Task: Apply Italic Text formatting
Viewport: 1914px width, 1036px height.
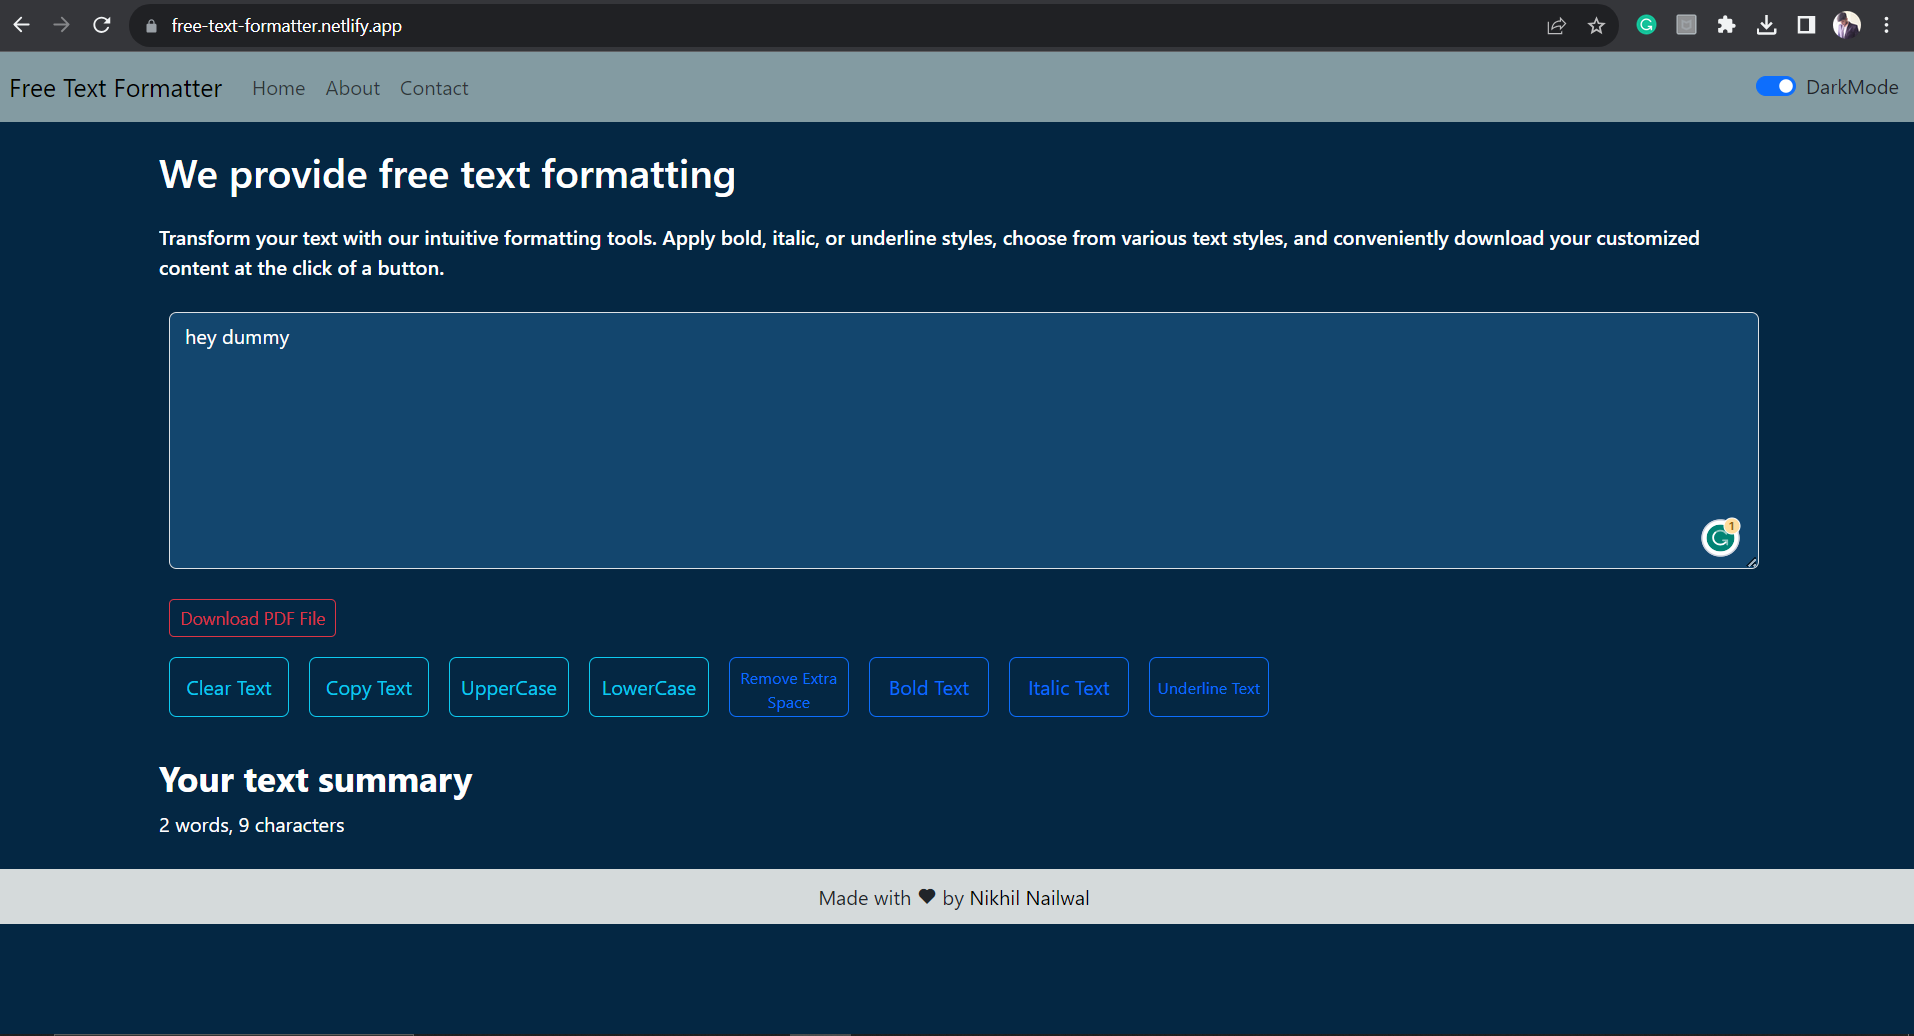Action: pyautogui.click(x=1068, y=687)
